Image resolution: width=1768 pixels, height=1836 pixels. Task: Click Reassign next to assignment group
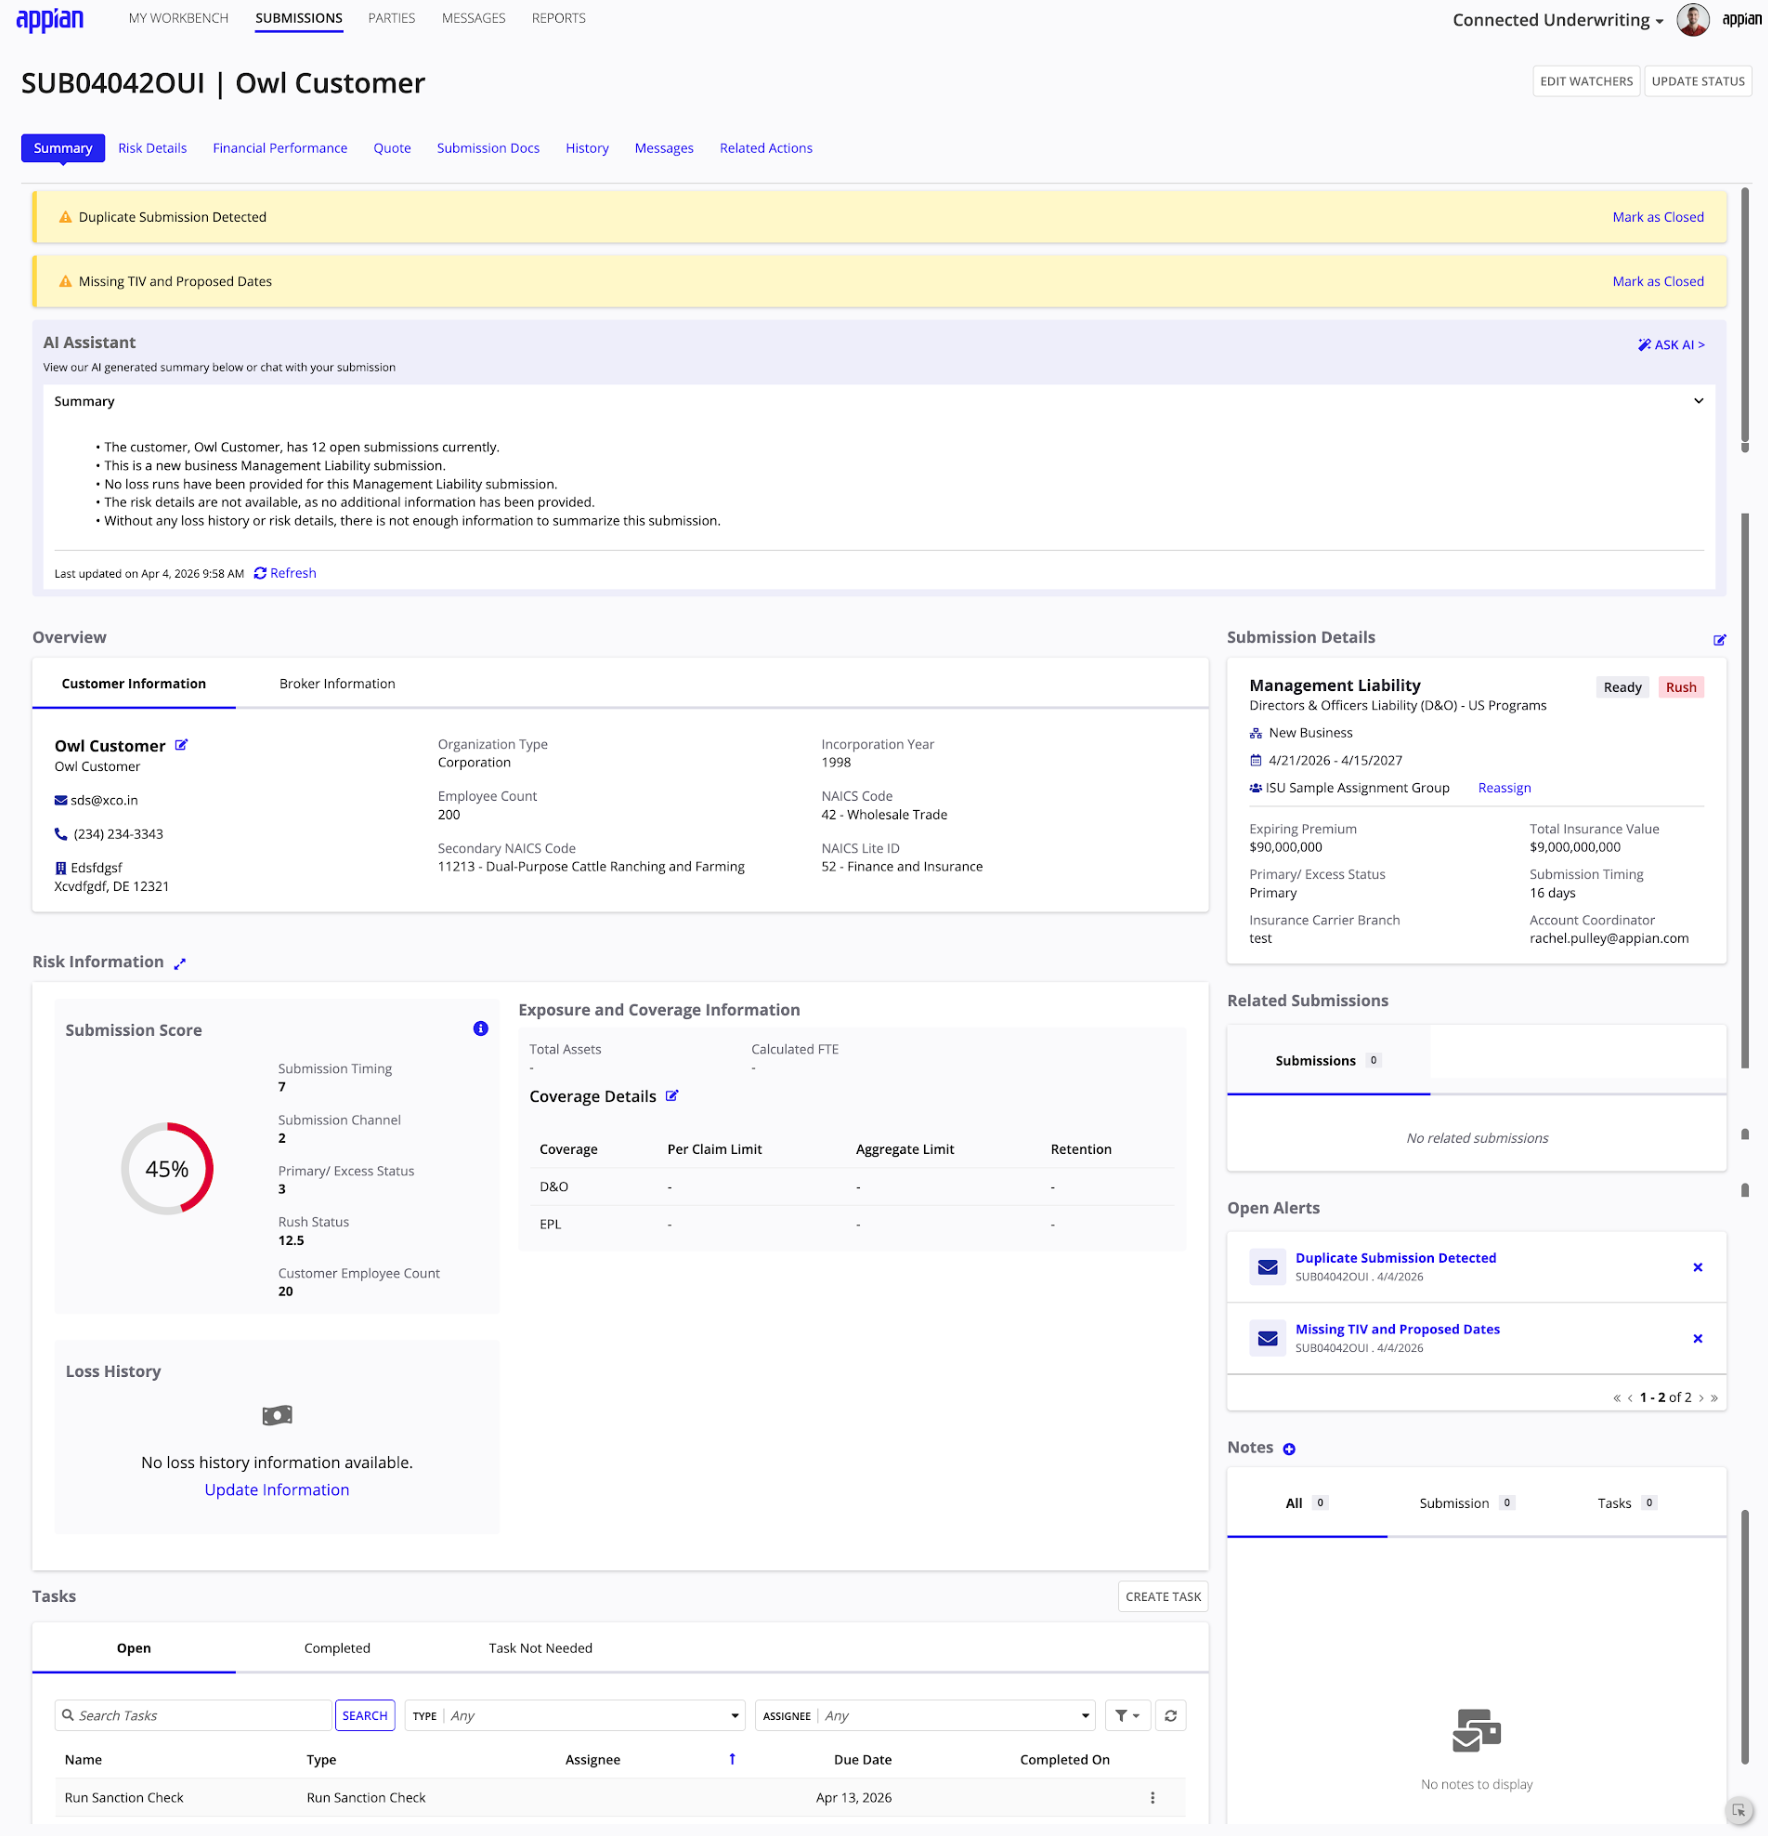point(1504,788)
